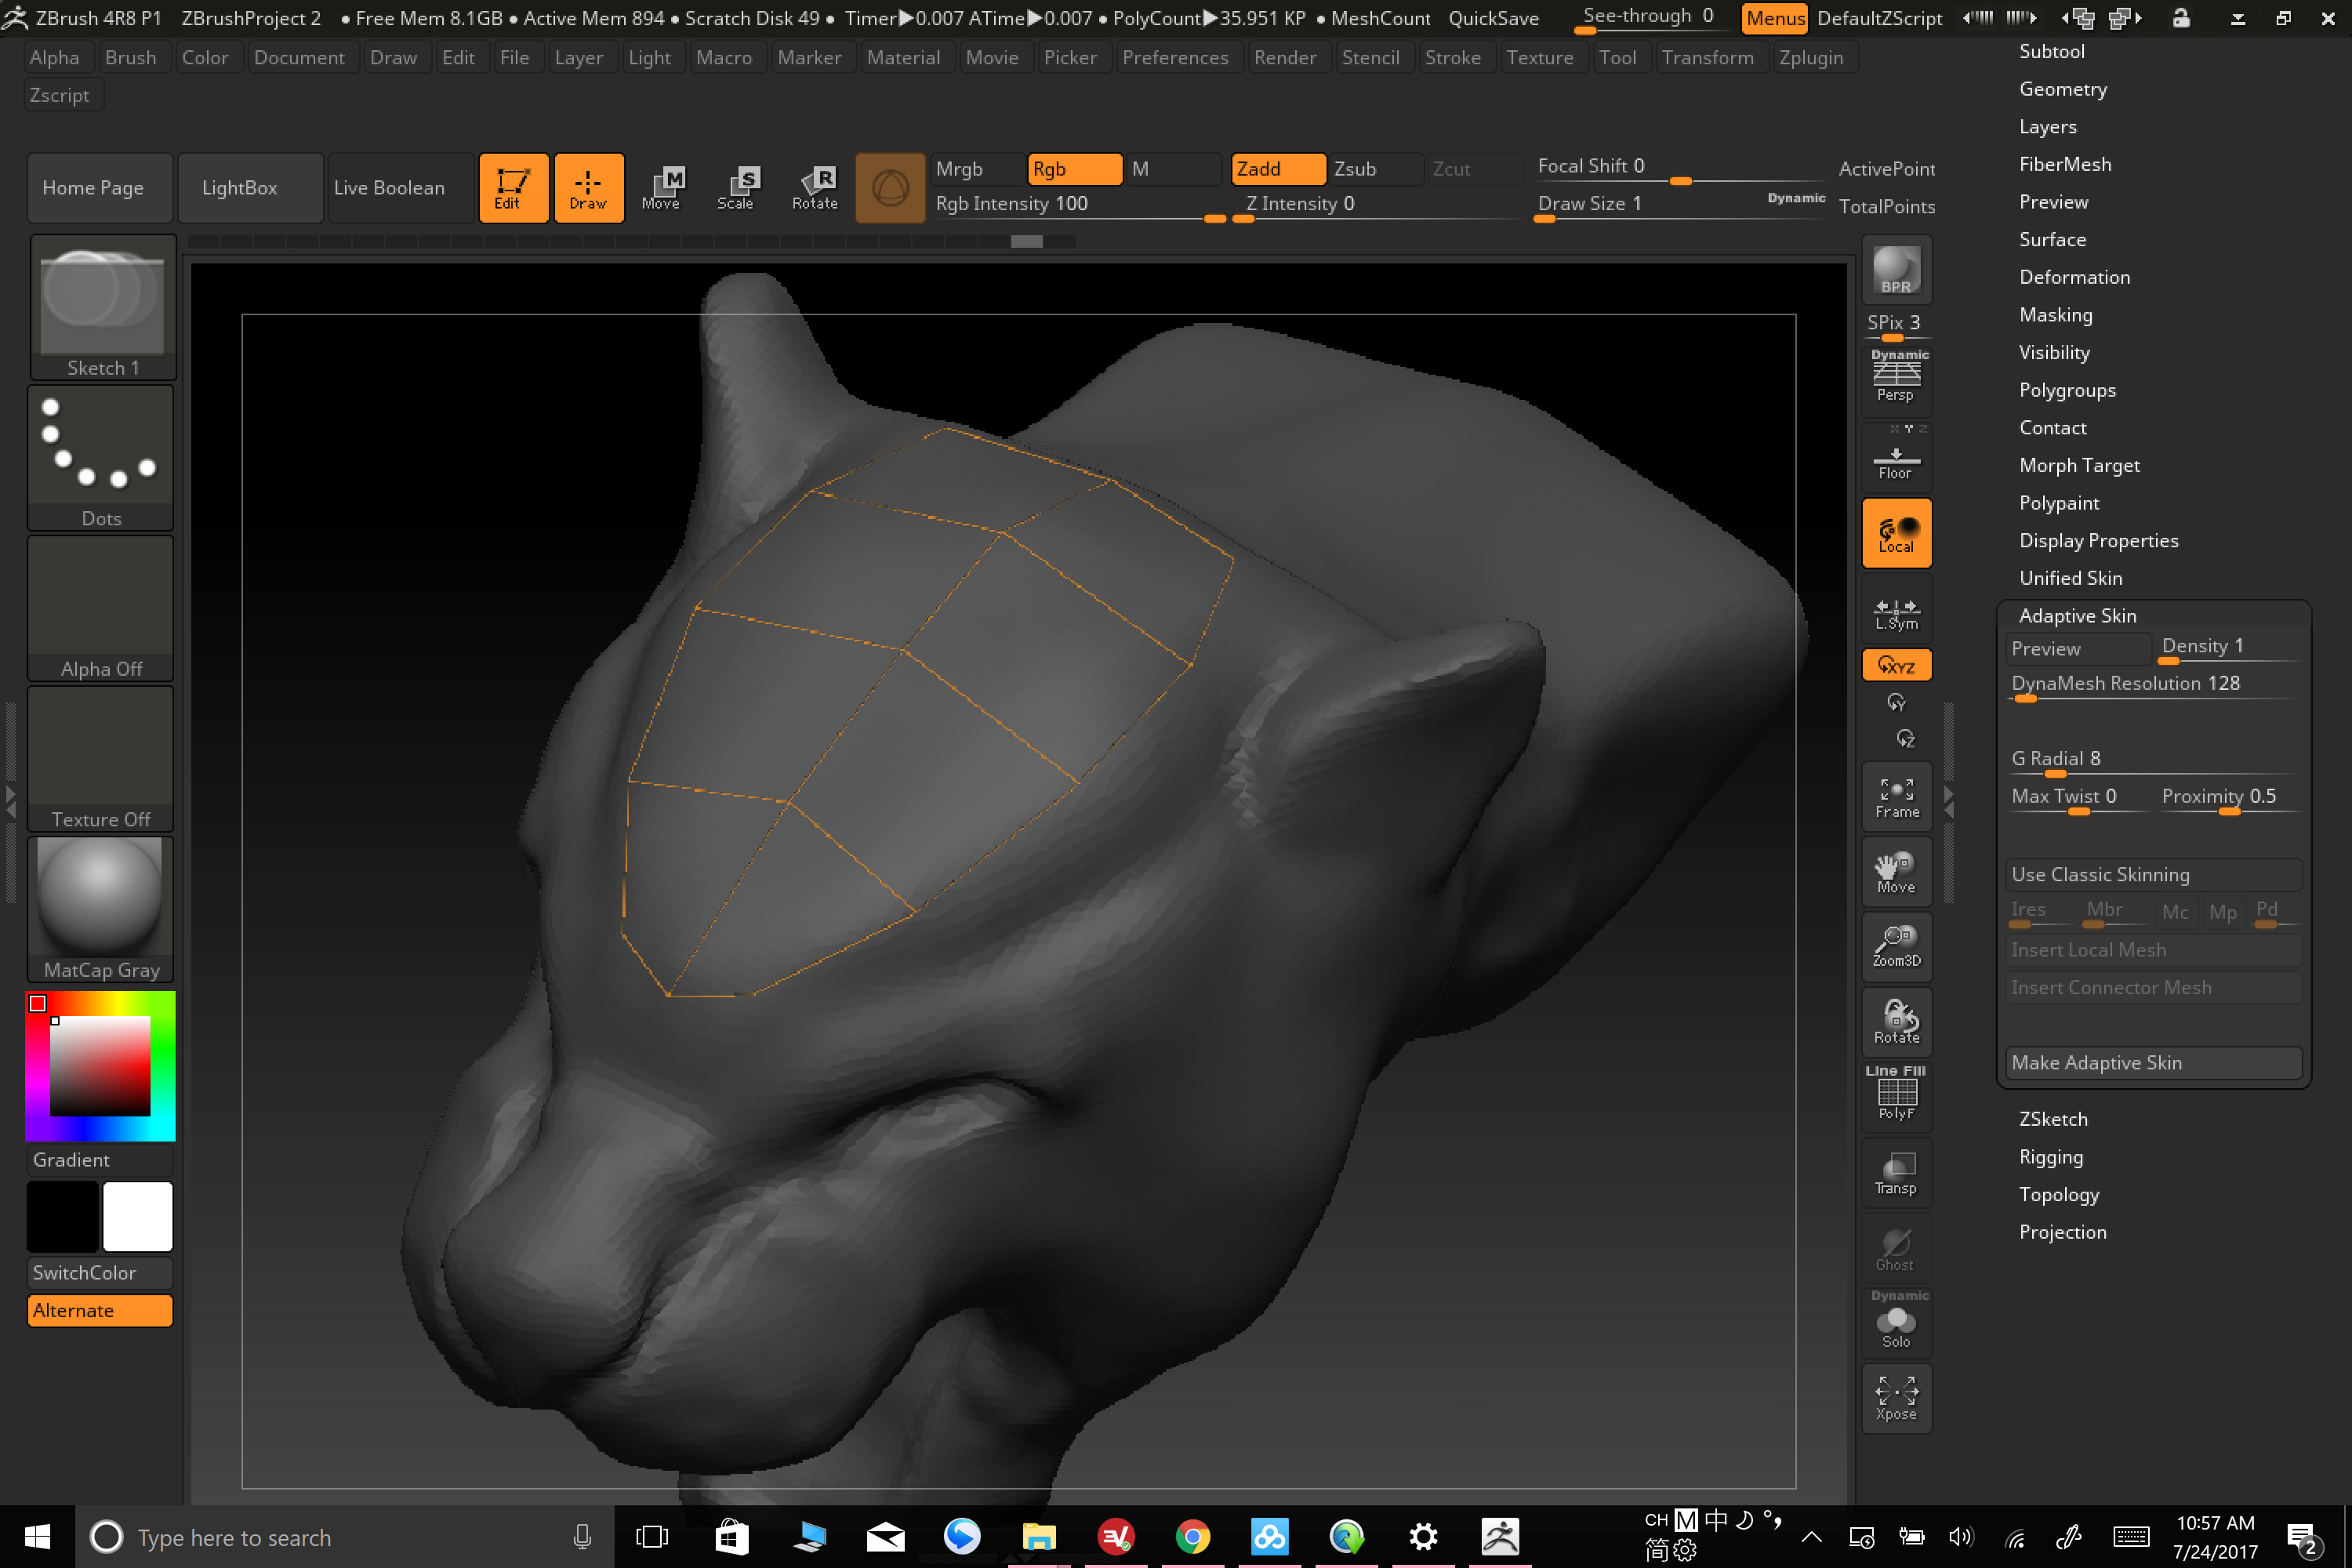Enable Mrgb paint mode

pos(975,169)
